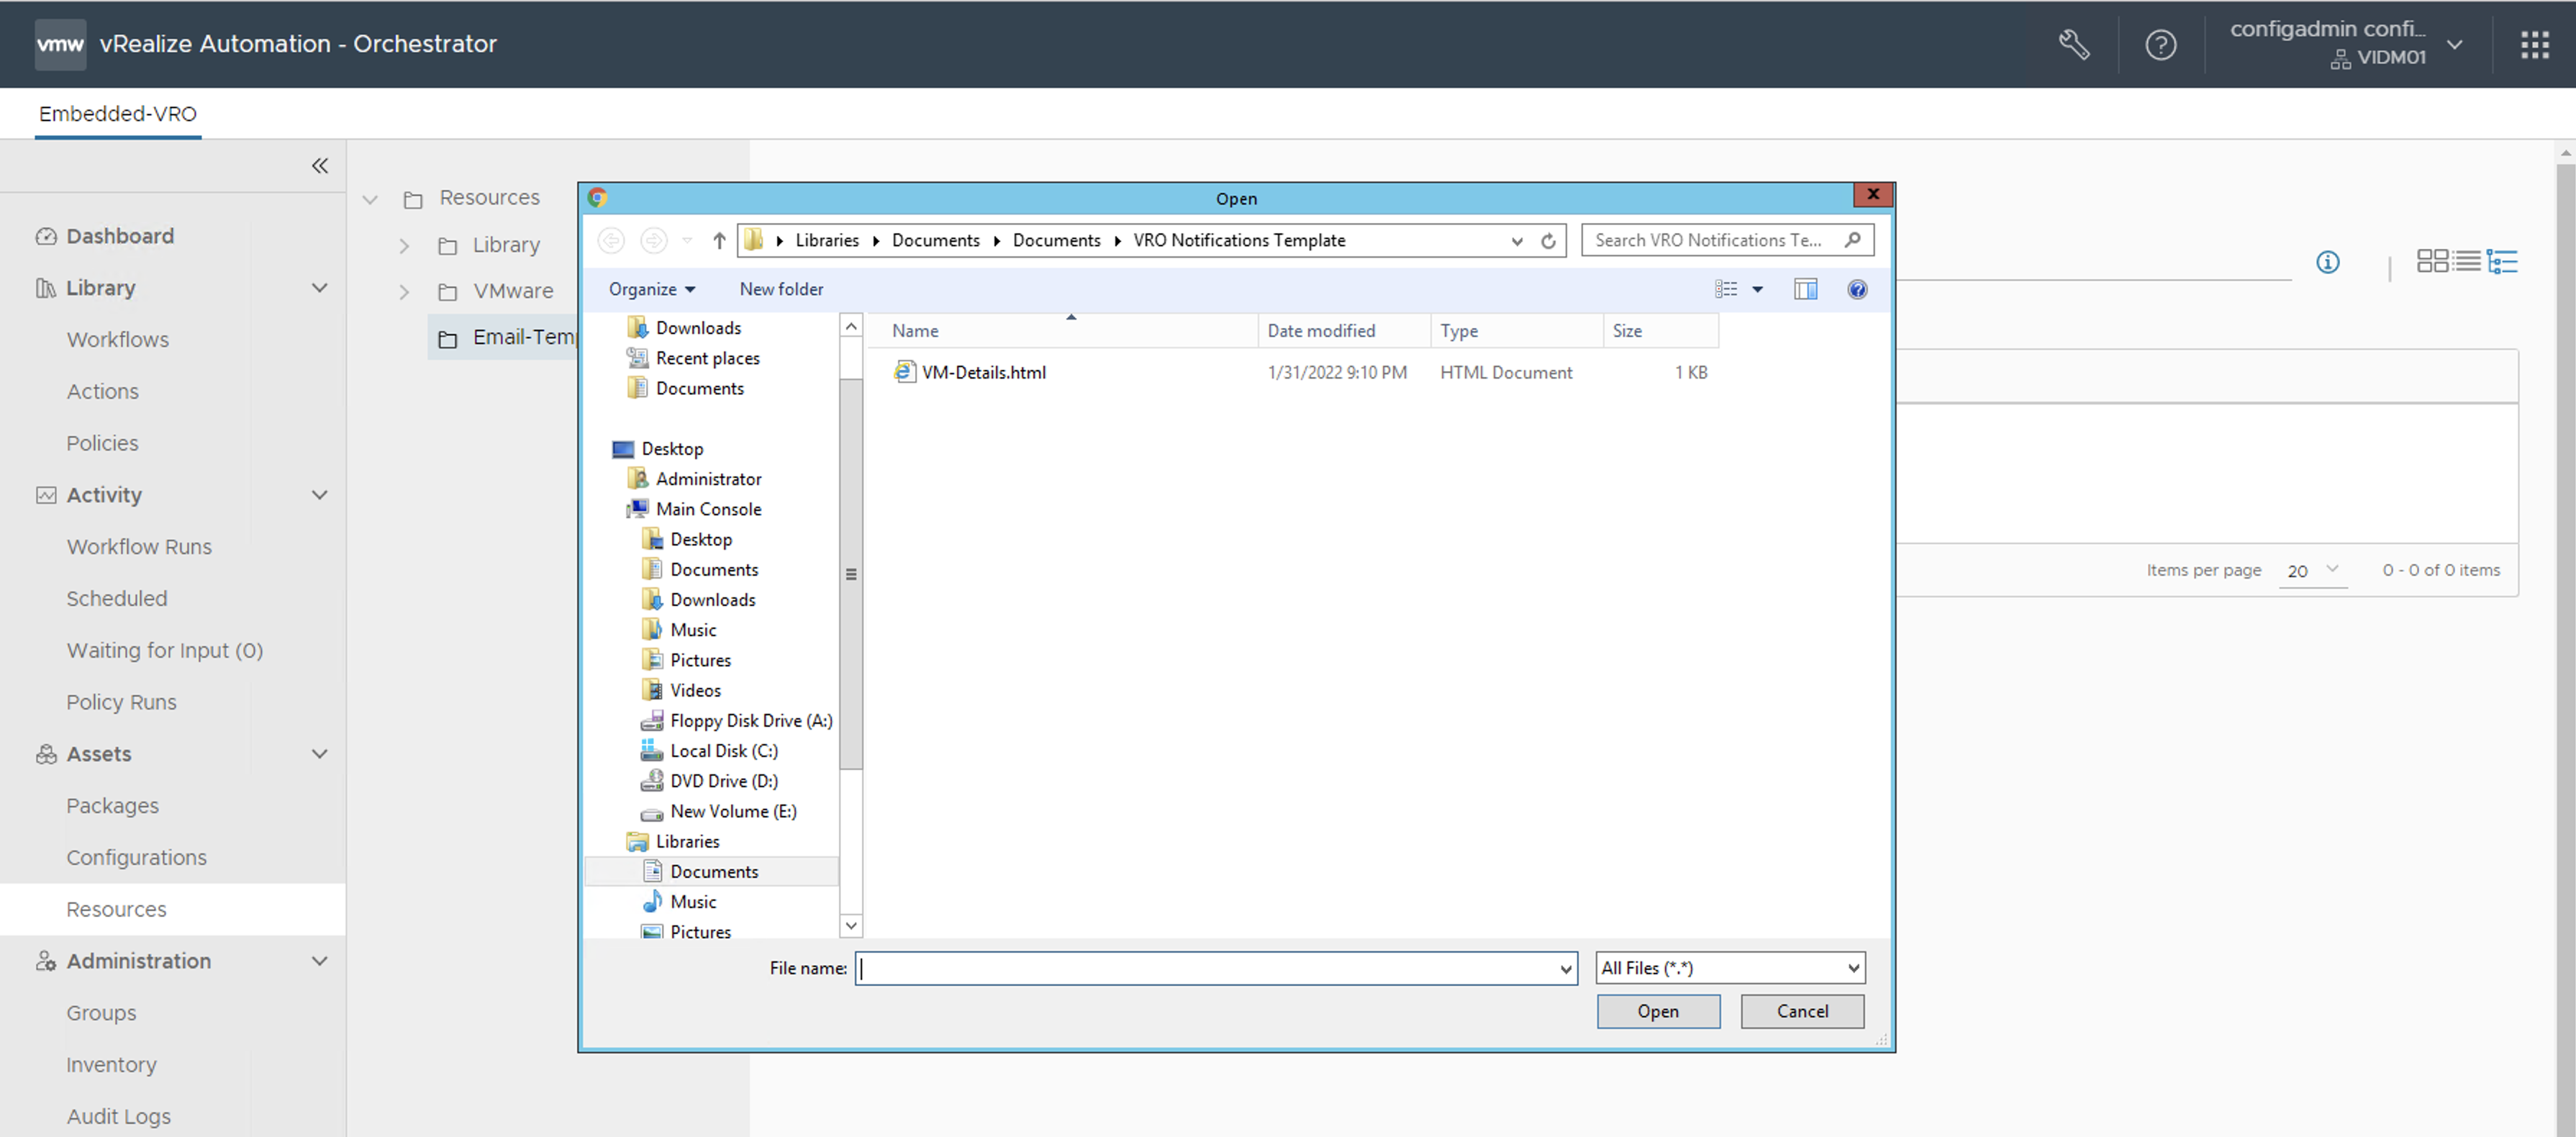Toggle the preview pane in dialog
The width and height of the screenshot is (2576, 1137).
click(1805, 290)
